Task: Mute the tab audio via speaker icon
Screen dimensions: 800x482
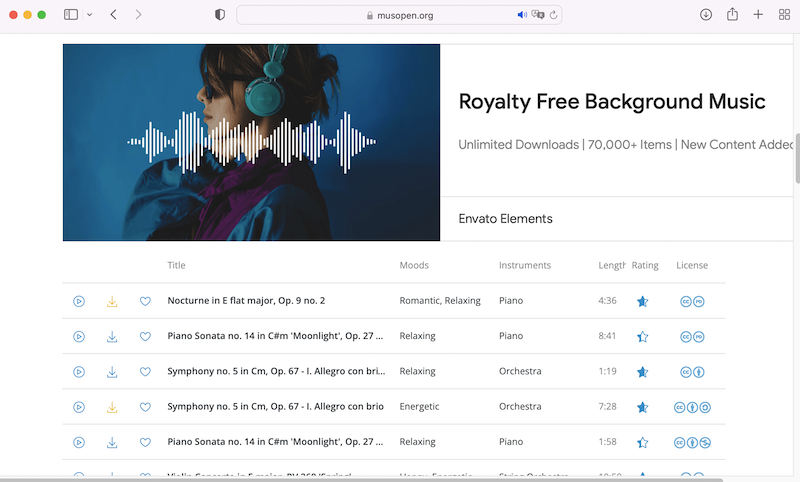Action: 521,15
